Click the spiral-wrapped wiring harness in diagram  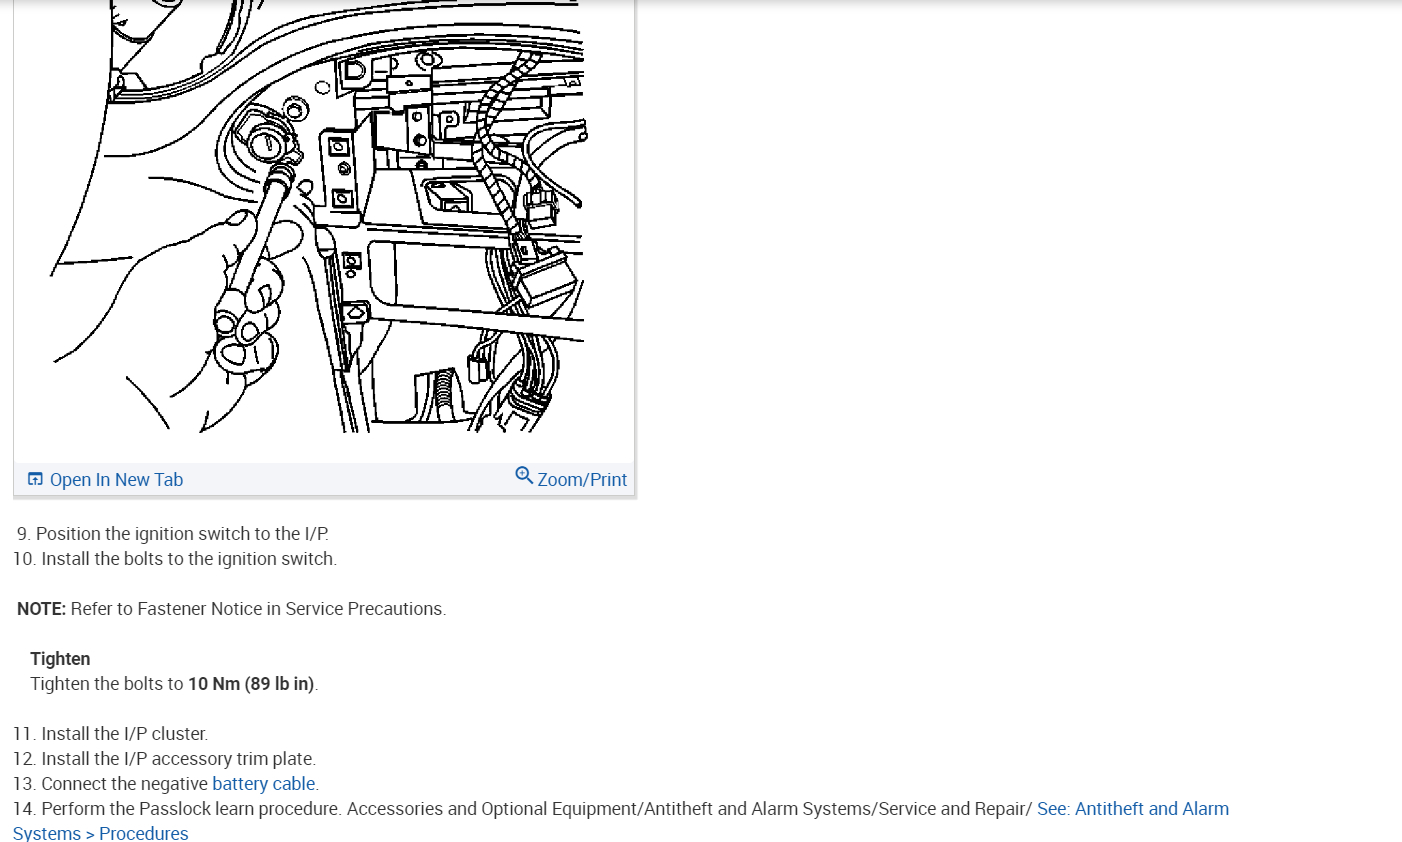[499, 150]
